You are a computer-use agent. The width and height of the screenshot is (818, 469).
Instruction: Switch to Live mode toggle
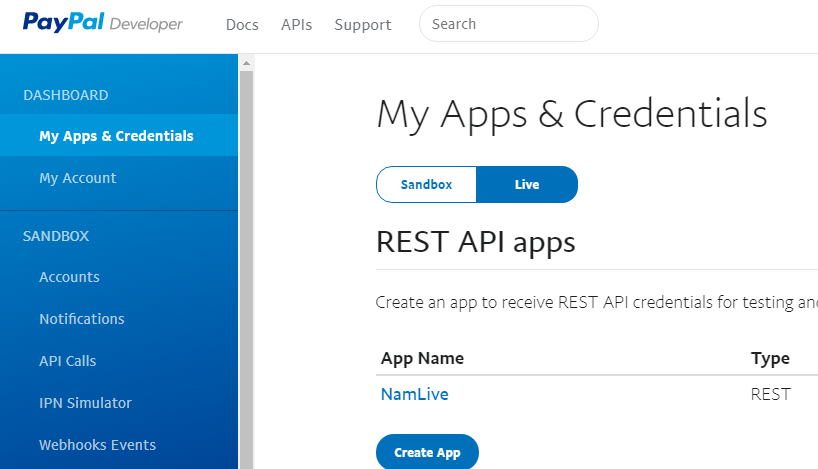click(x=527, y=185)
